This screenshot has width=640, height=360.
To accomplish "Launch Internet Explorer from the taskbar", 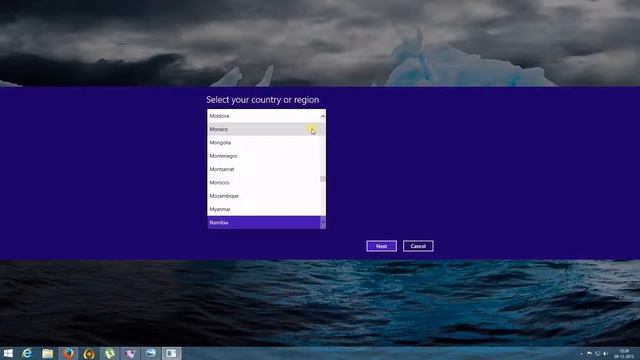I will point(27,353).
